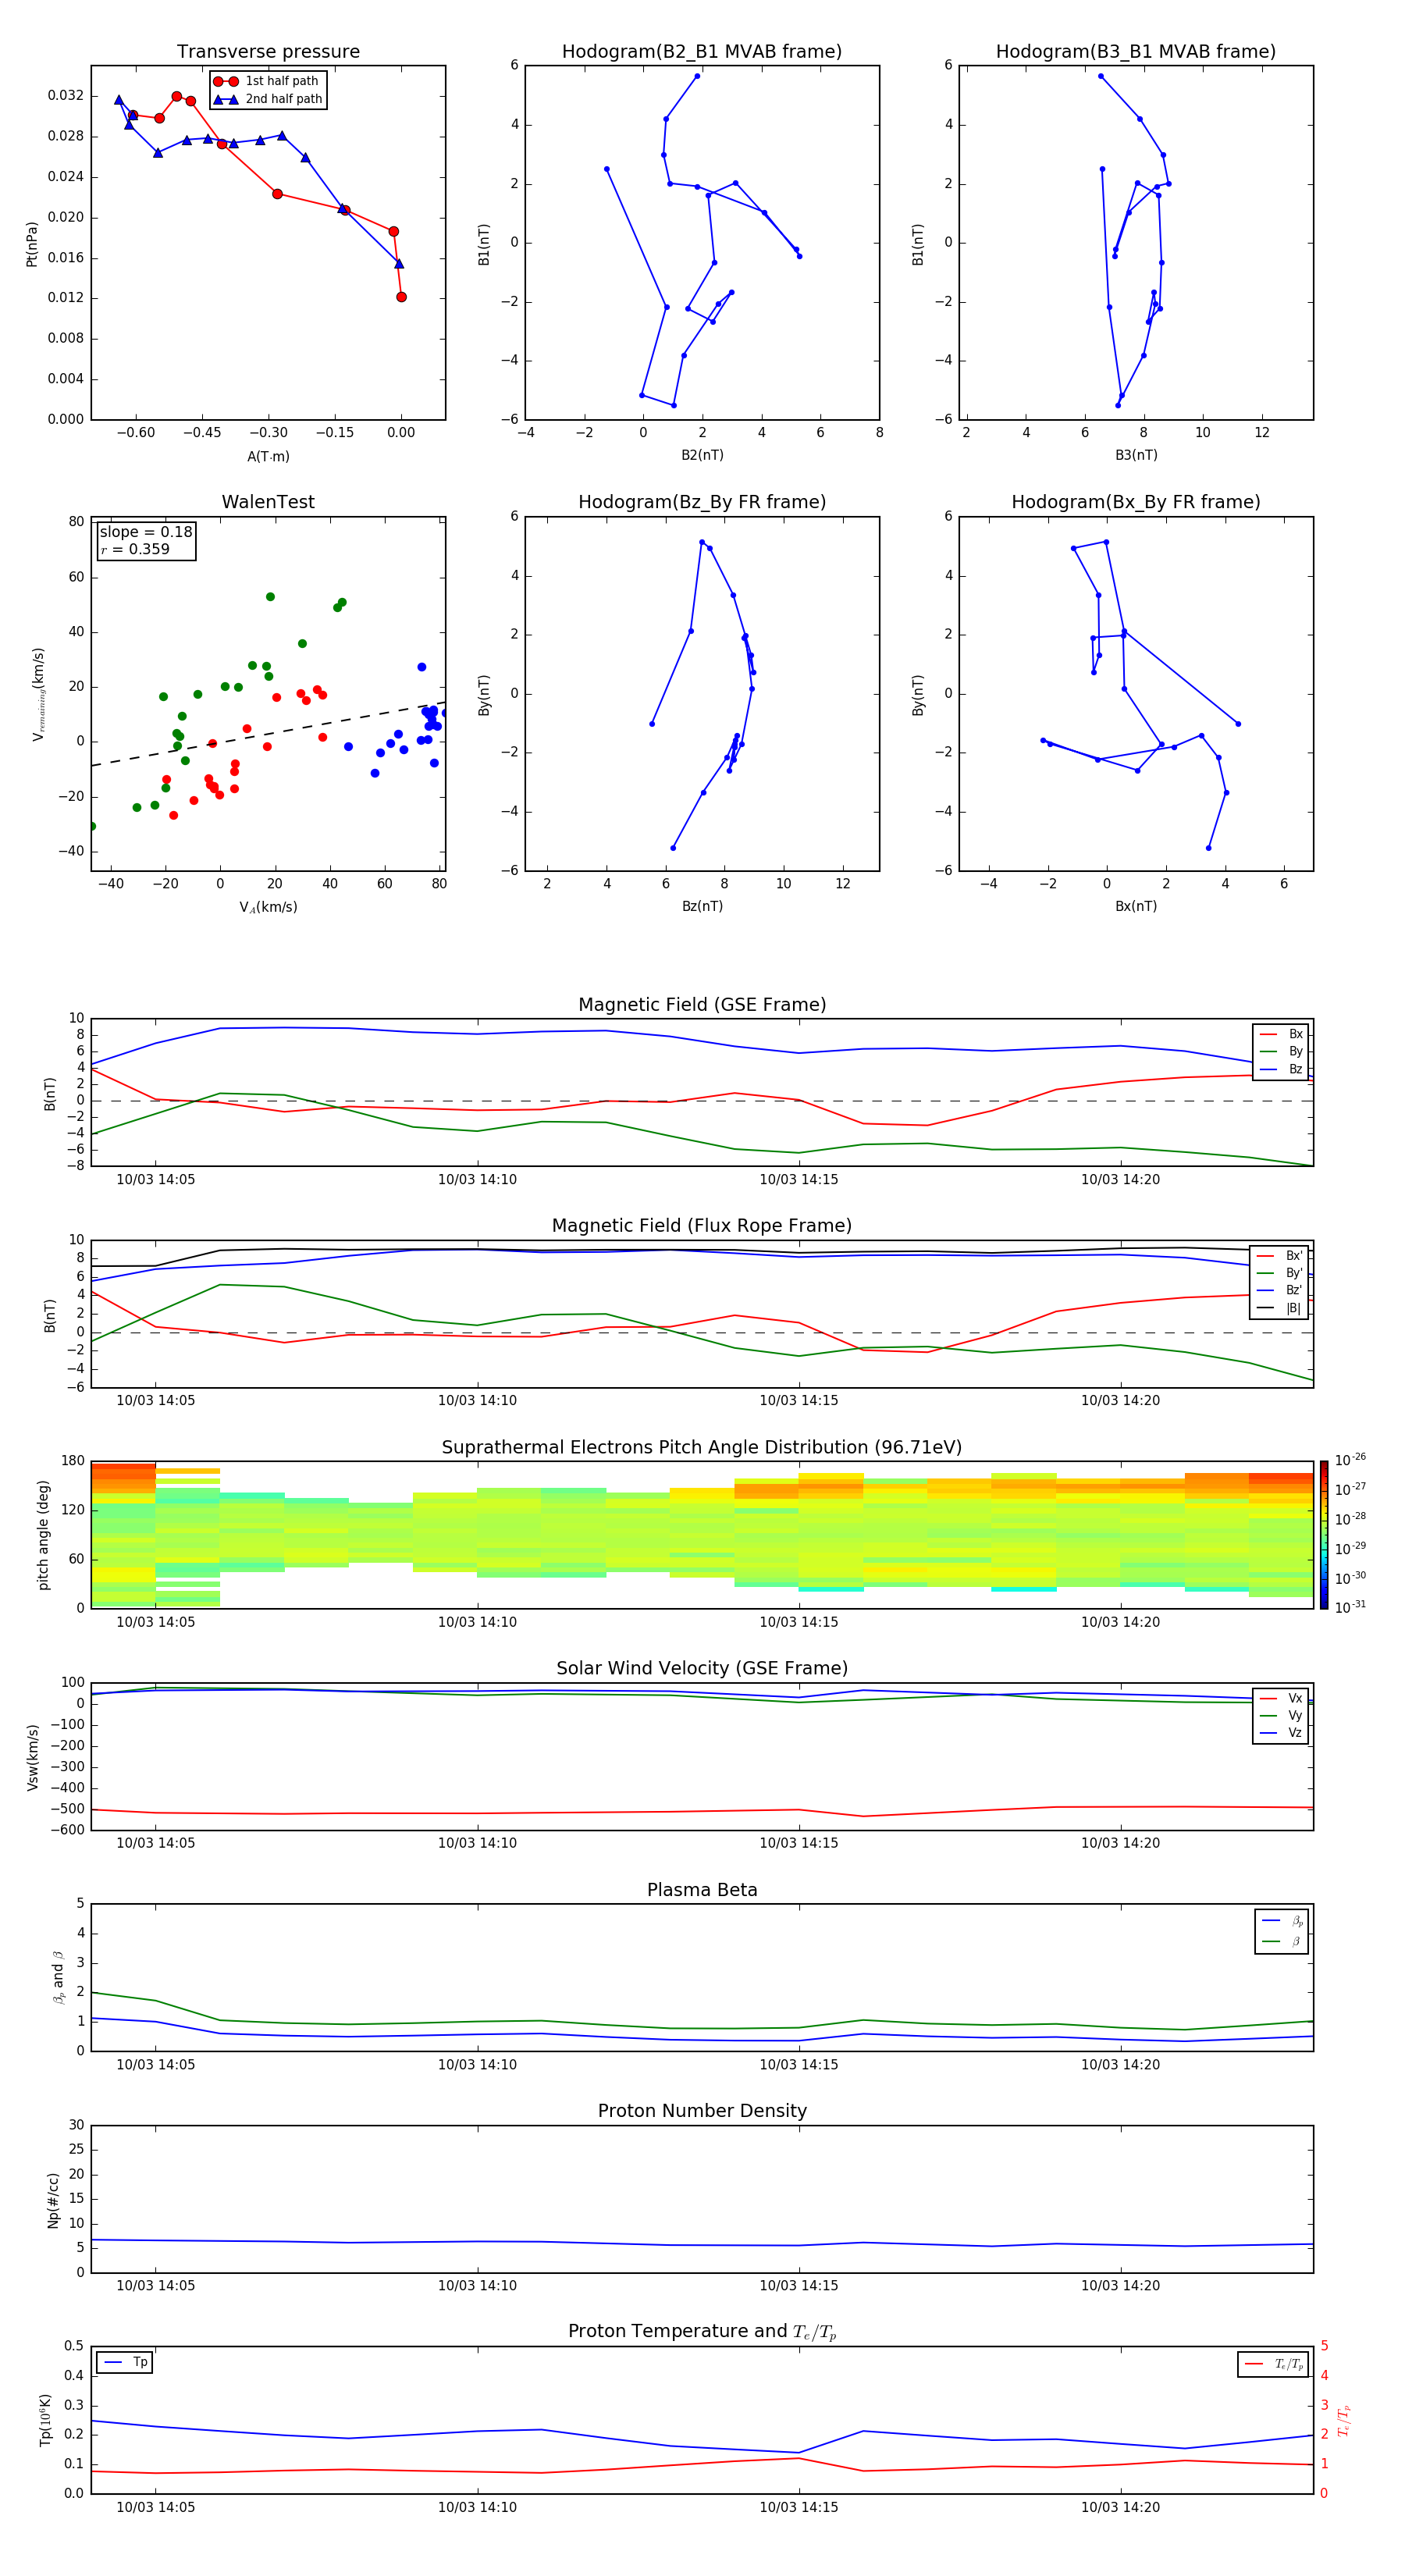The height and width of the screenshot is (2576, 1405).
Task: Click the "β" entry in Plasma Beta legend
Action: pyautogui.click(x=1282, y=1942)
